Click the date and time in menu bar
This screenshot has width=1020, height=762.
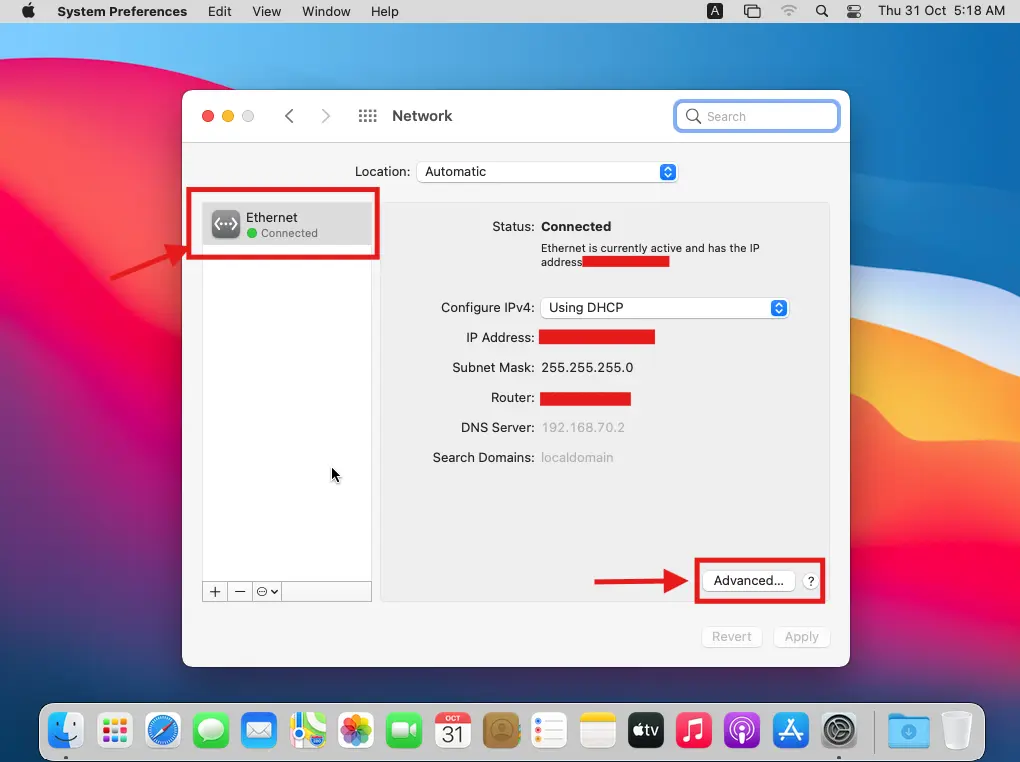pyautogui.click(x=941, y=11)
